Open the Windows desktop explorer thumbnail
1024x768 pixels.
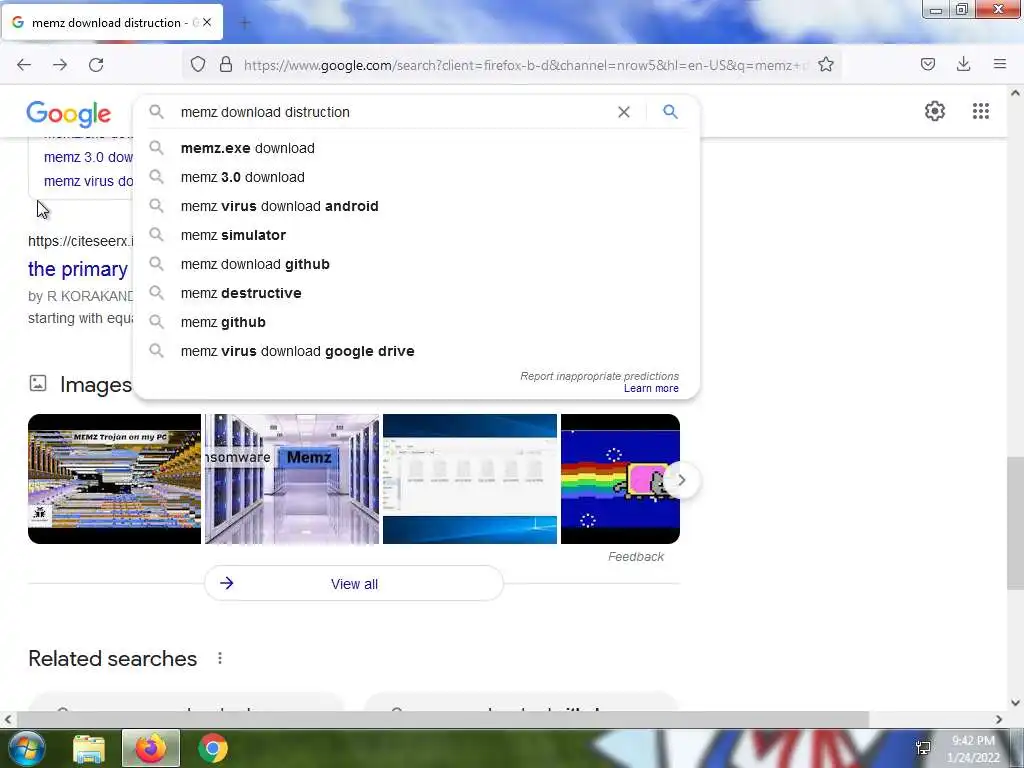tap(470, 479)
